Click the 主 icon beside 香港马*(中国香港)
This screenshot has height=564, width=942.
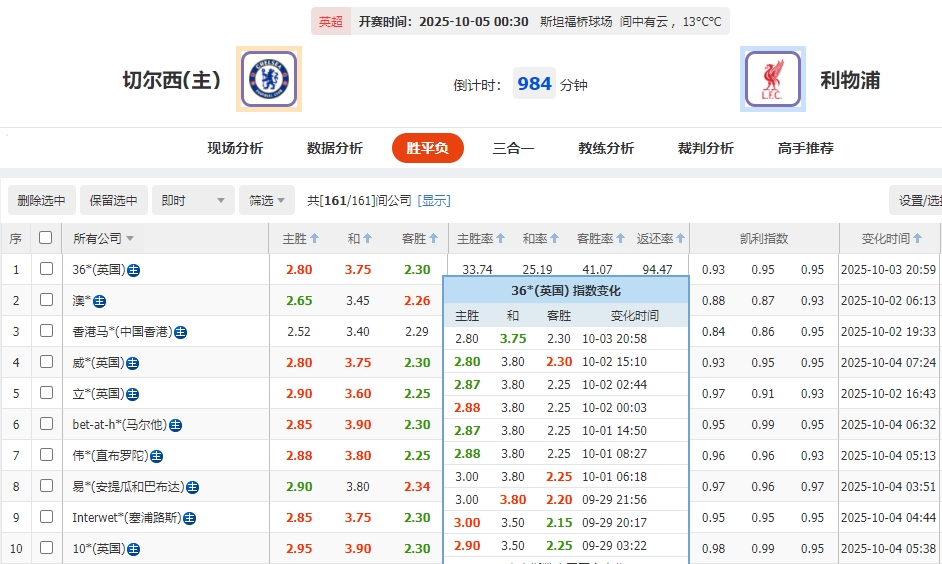181,332
